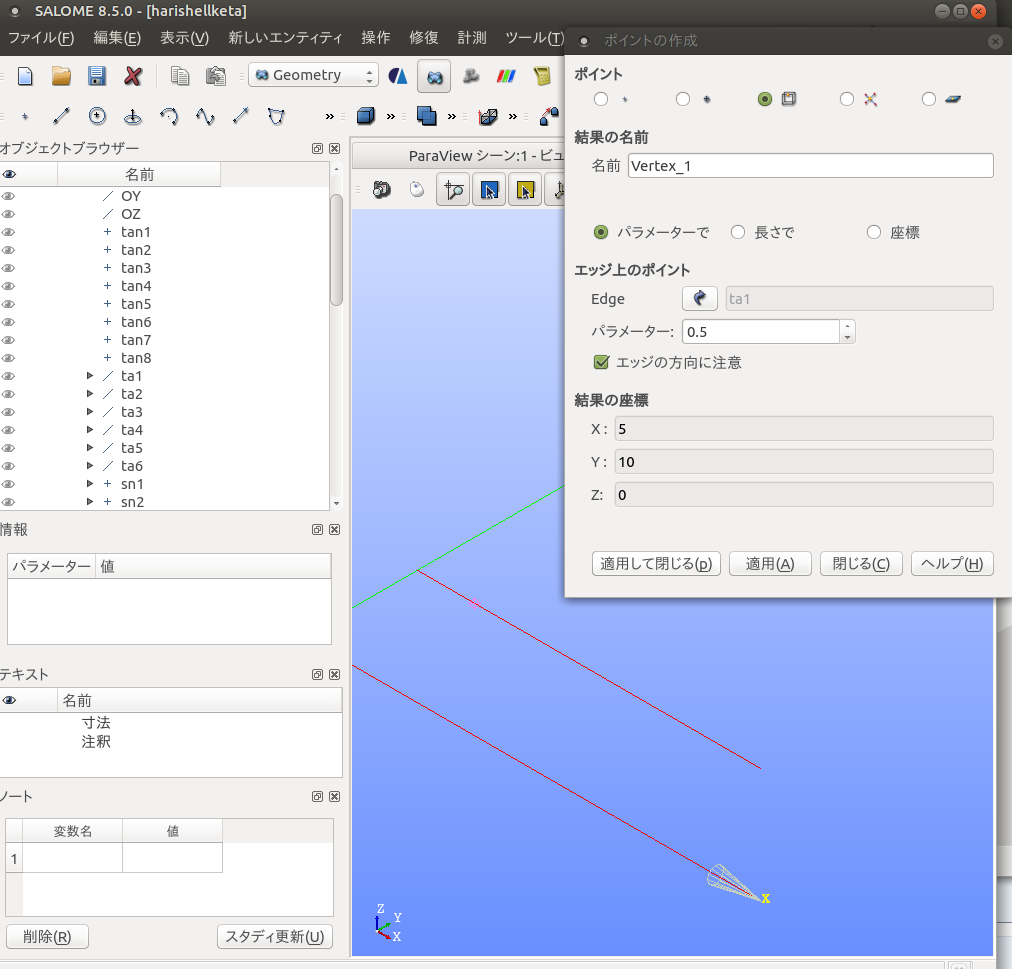The image size is (1012, 969).
Task: Select the create curve tool
Action: (x=205, y=116)
